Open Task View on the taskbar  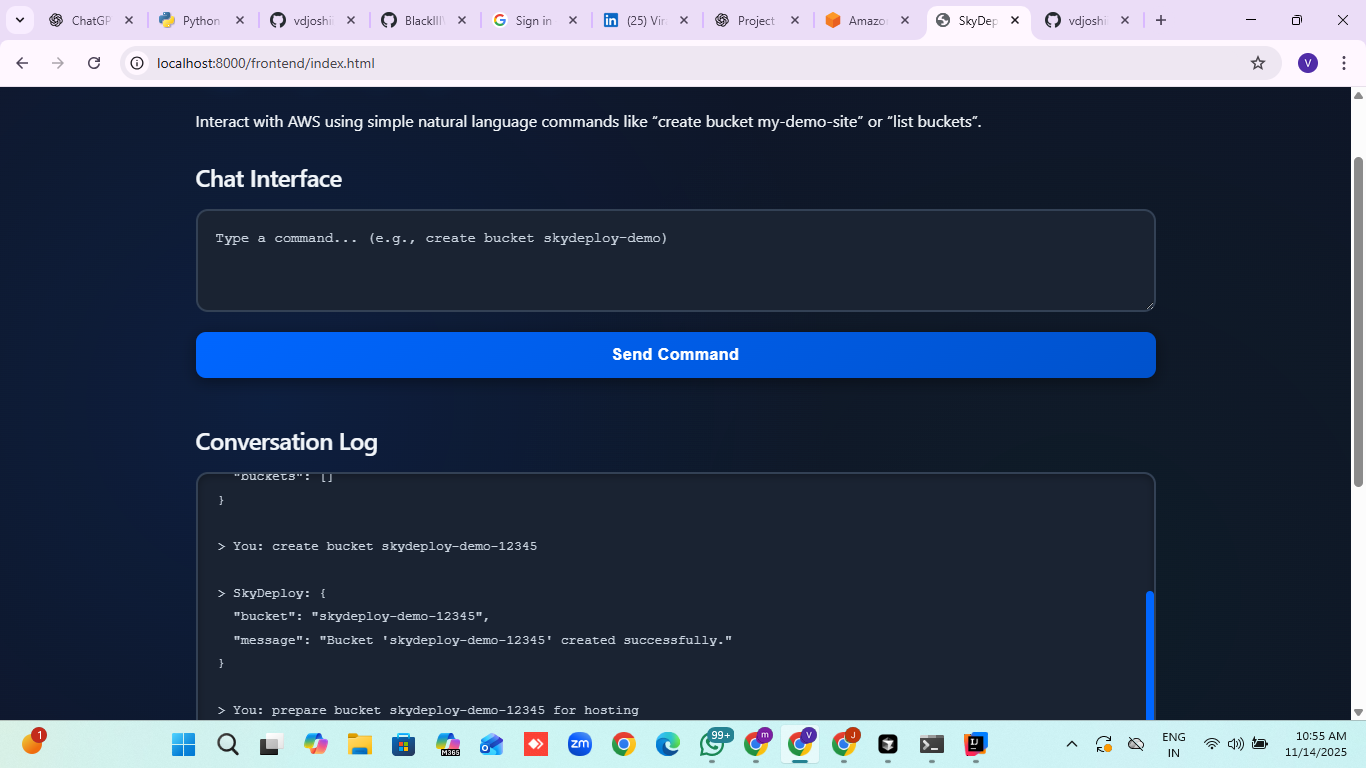[271, 744]
